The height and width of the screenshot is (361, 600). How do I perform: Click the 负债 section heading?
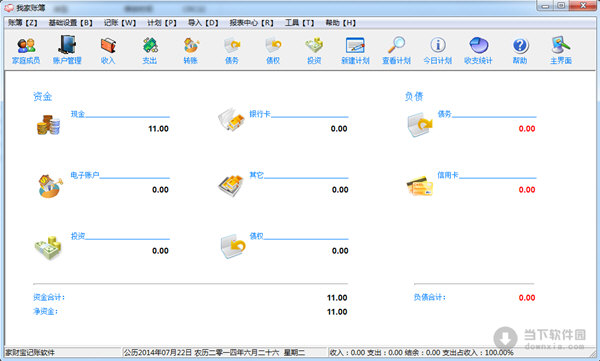tap(414, 96)
